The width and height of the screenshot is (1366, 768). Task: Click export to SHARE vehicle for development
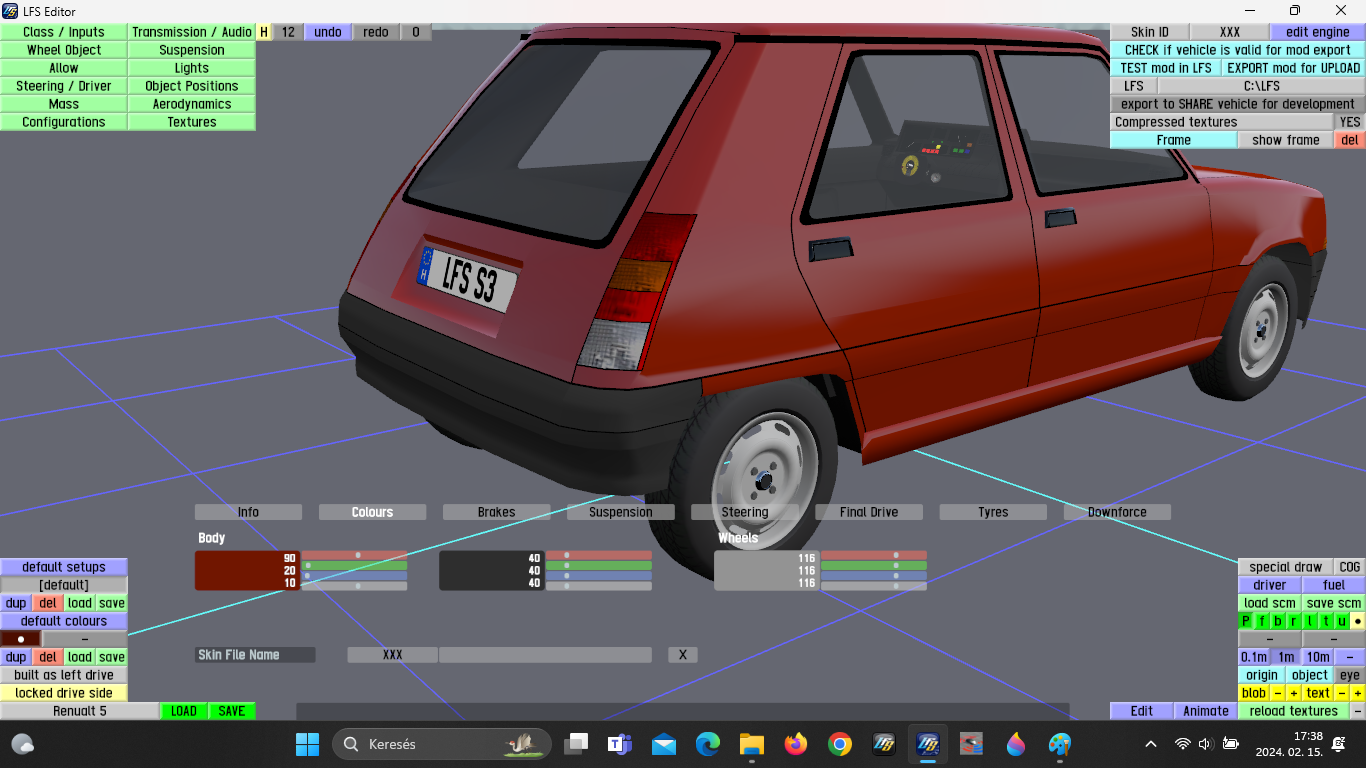tap(1237, 104)
